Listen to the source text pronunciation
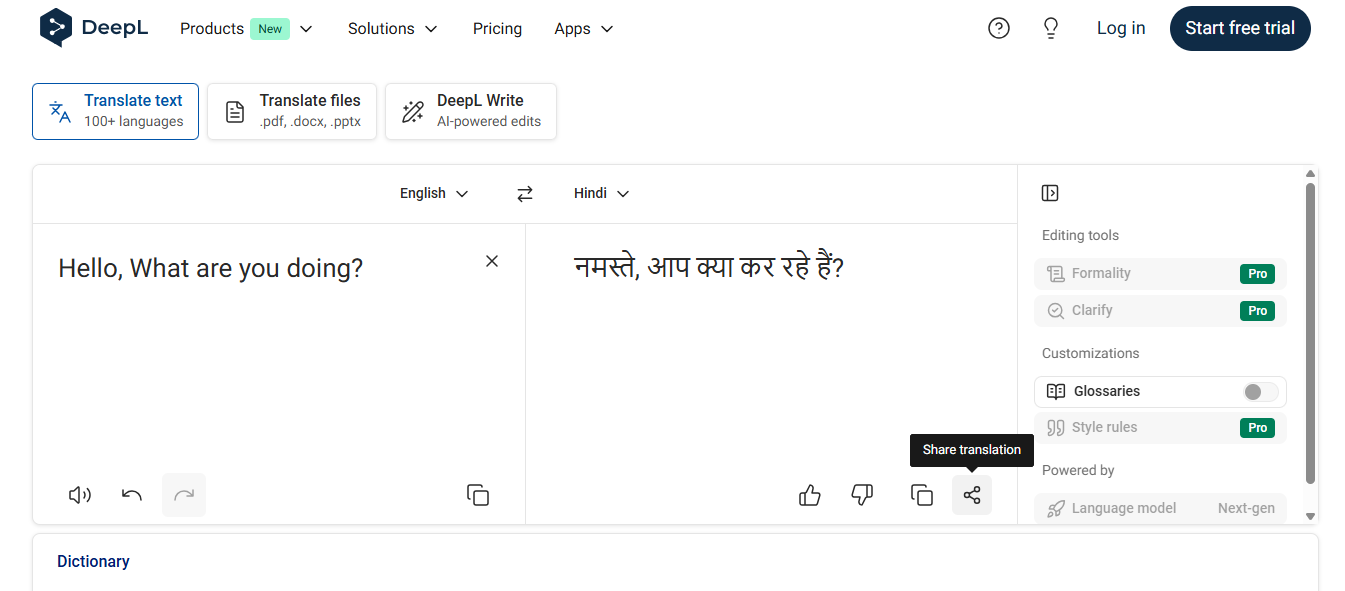This screenshot has height=591, width=1345. (79, 494)
